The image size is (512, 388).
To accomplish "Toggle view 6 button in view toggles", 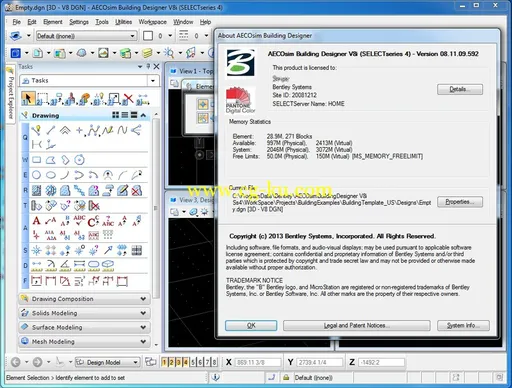I will tap(200, 362).
